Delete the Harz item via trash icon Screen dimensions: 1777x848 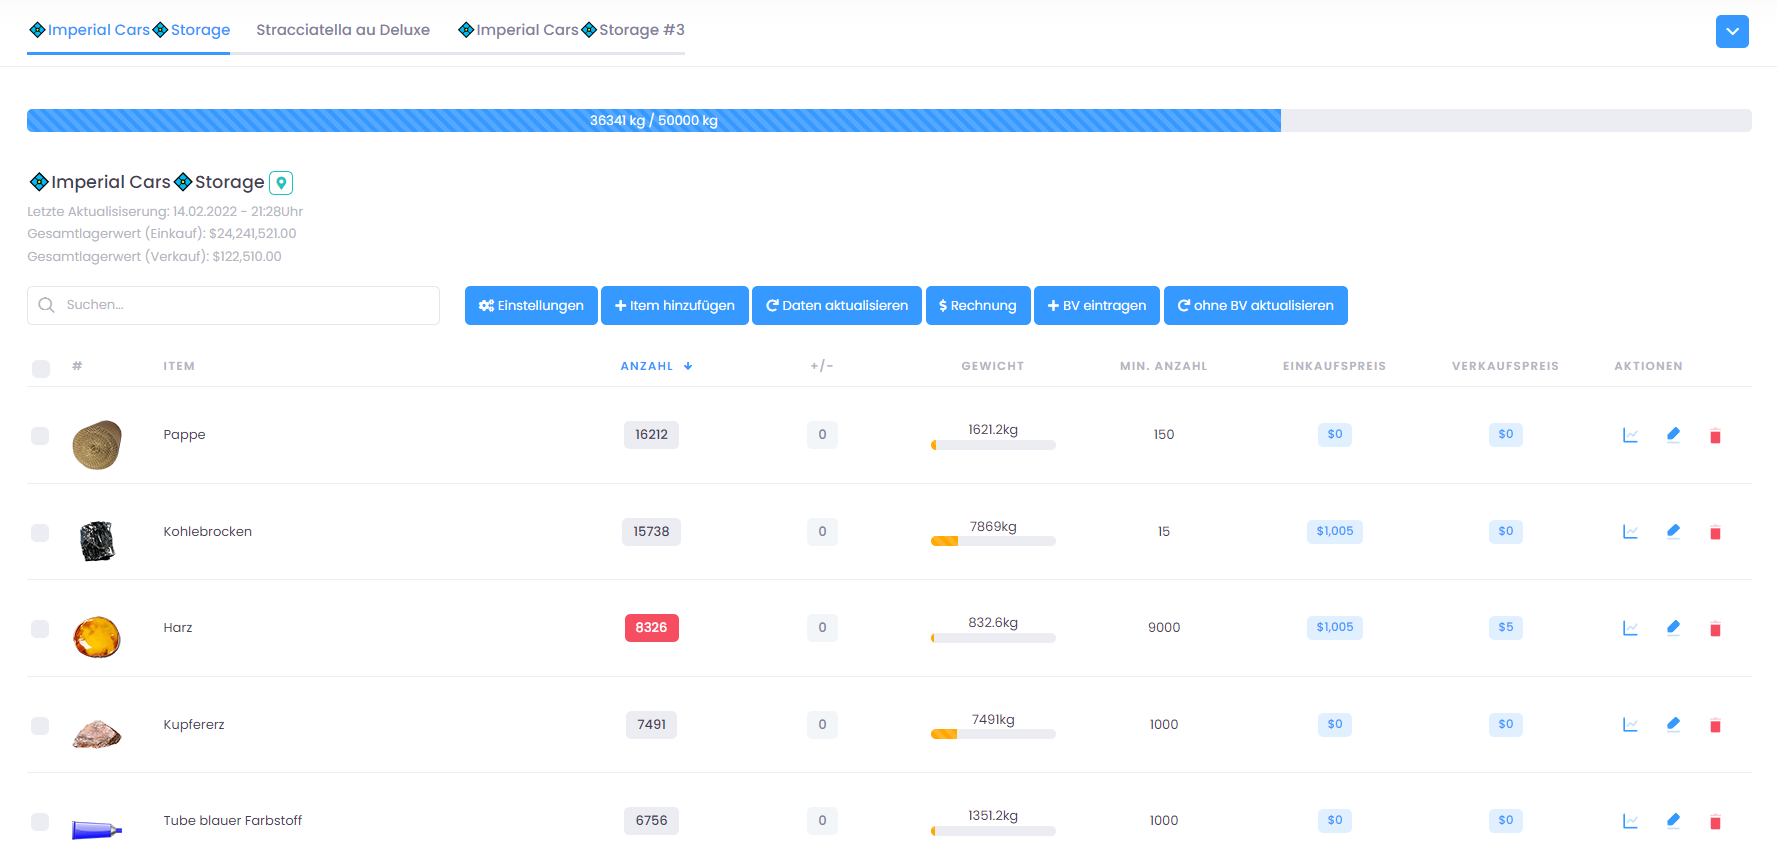(1715, 629)
